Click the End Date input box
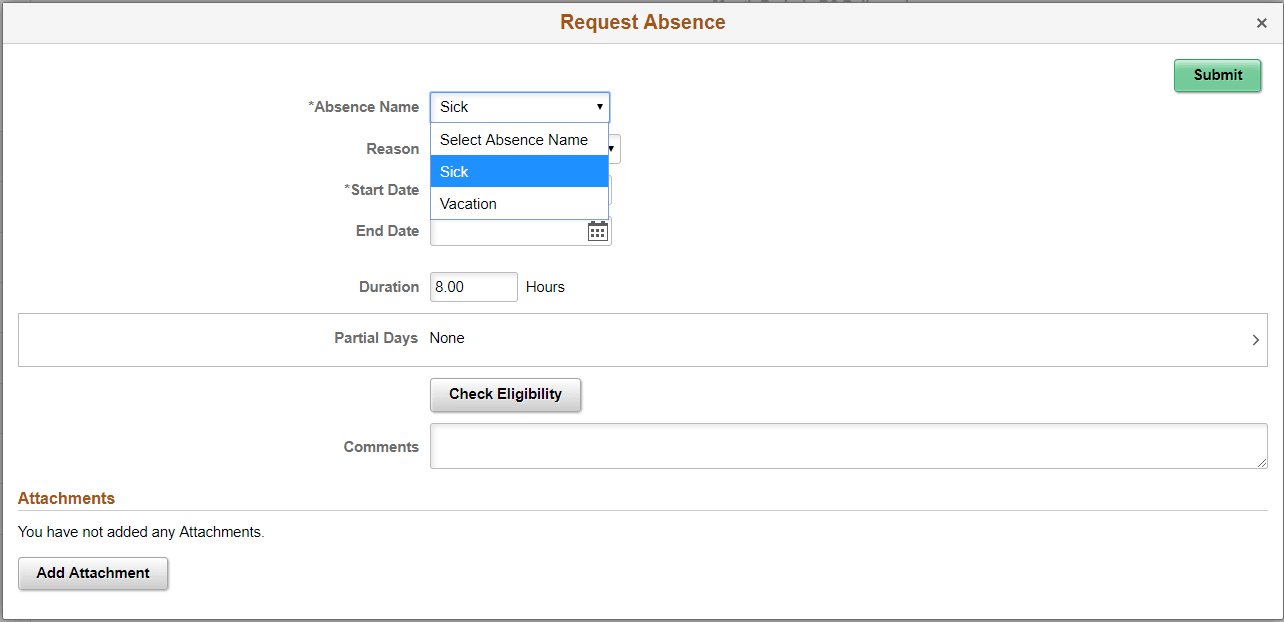 (505, 231)
